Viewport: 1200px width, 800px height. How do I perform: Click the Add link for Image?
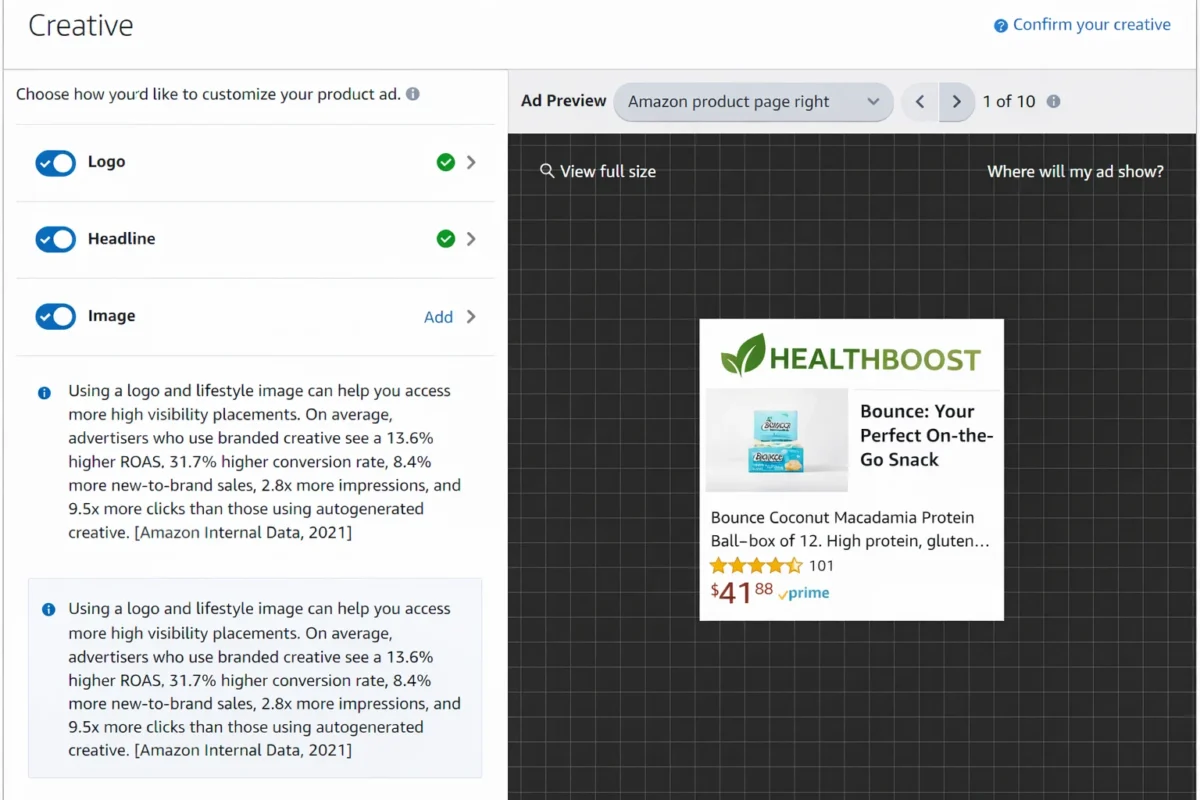click(438, 317)
